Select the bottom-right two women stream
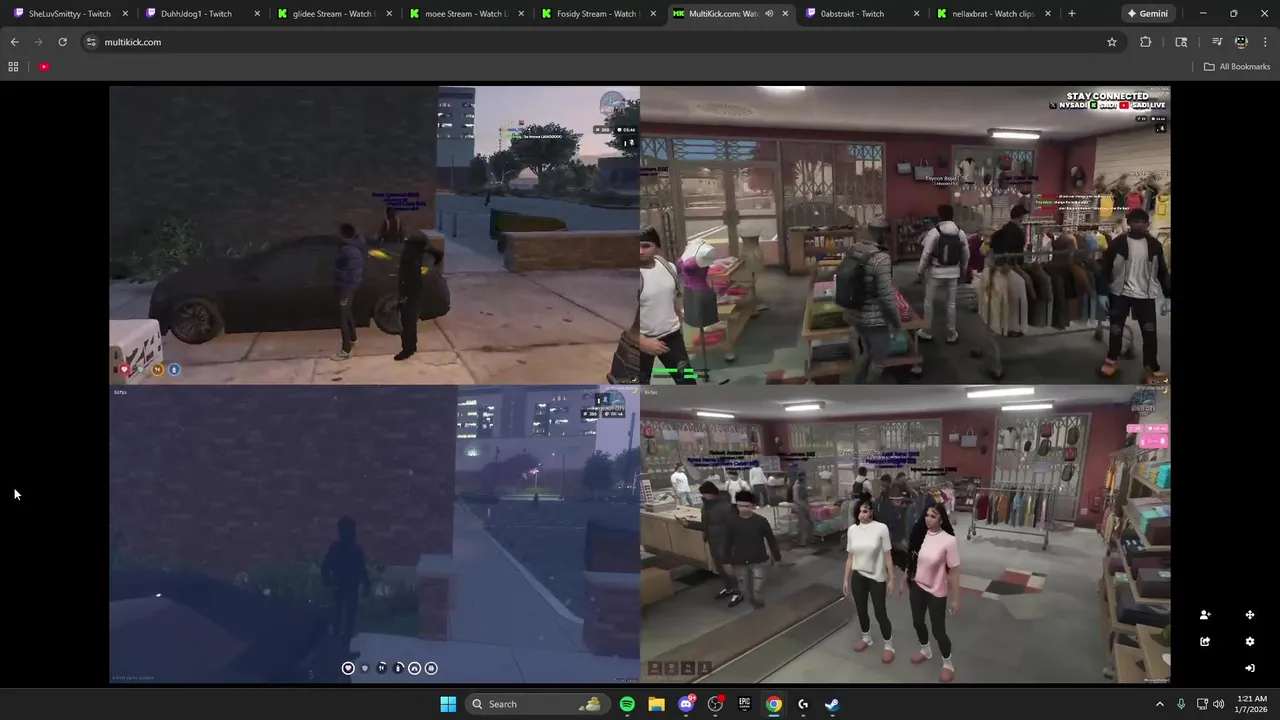 [905, 534]
